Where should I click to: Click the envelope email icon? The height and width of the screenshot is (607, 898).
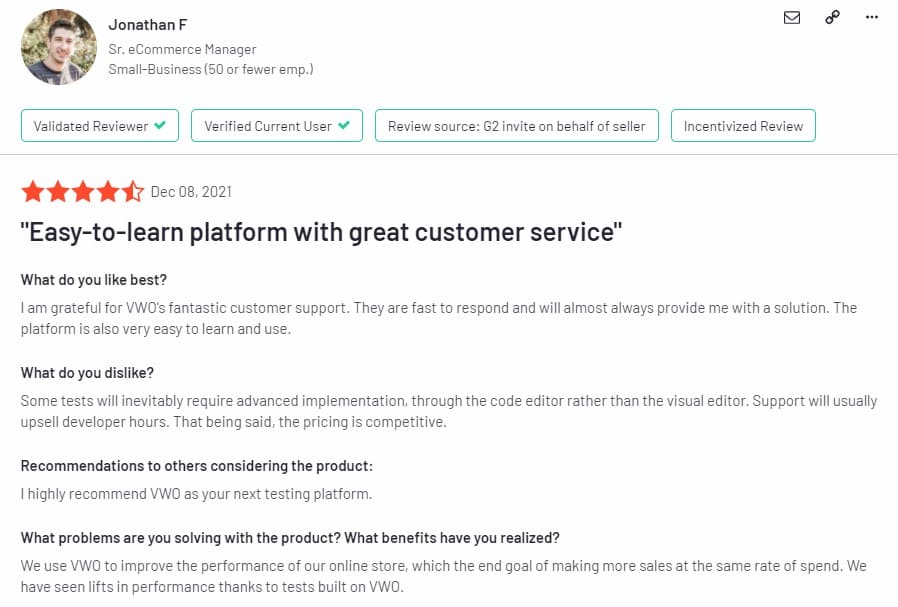[x=792, y=17]
